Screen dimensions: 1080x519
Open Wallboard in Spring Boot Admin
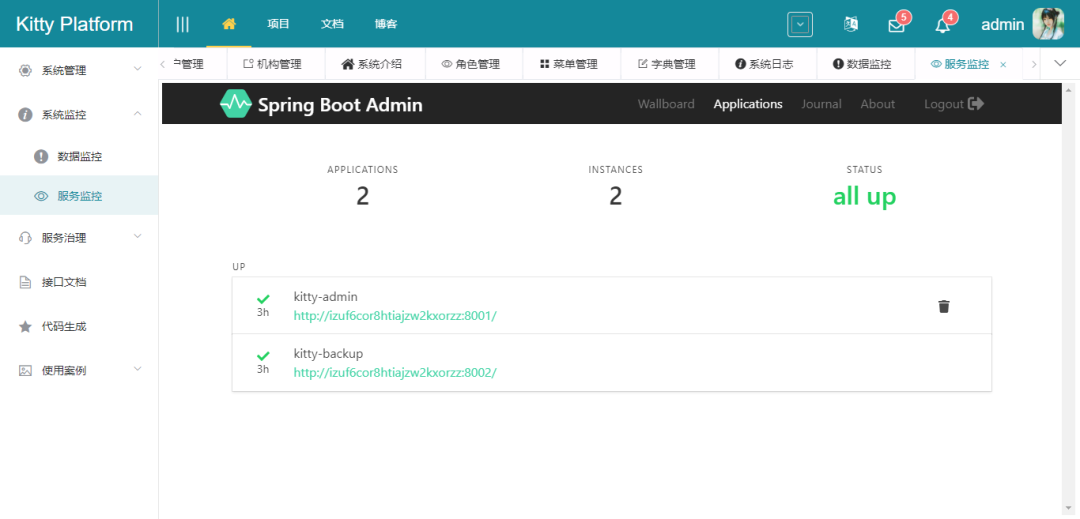pos(665,104)
